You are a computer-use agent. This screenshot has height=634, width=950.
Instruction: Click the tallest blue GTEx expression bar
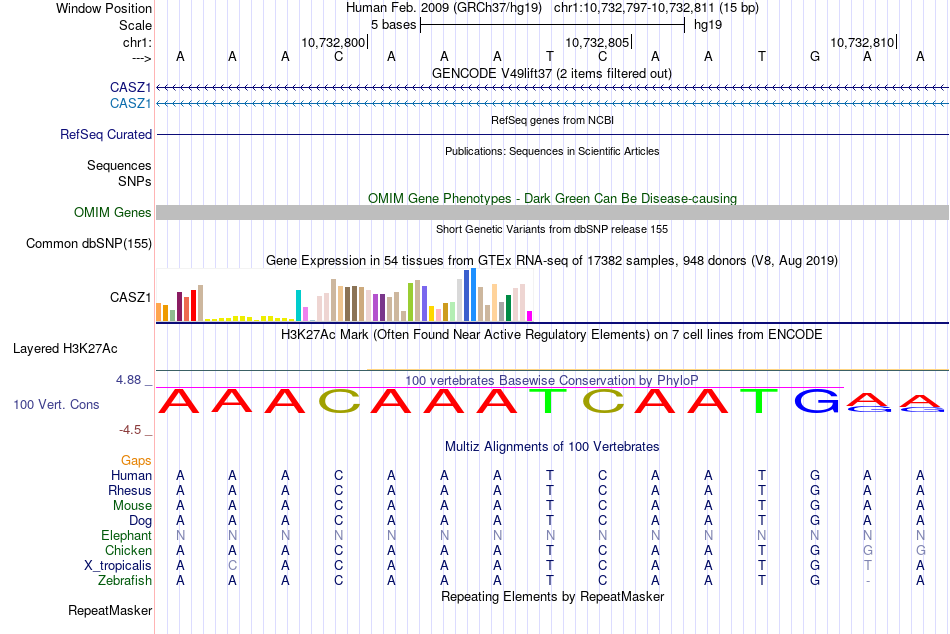click(473, 295)
